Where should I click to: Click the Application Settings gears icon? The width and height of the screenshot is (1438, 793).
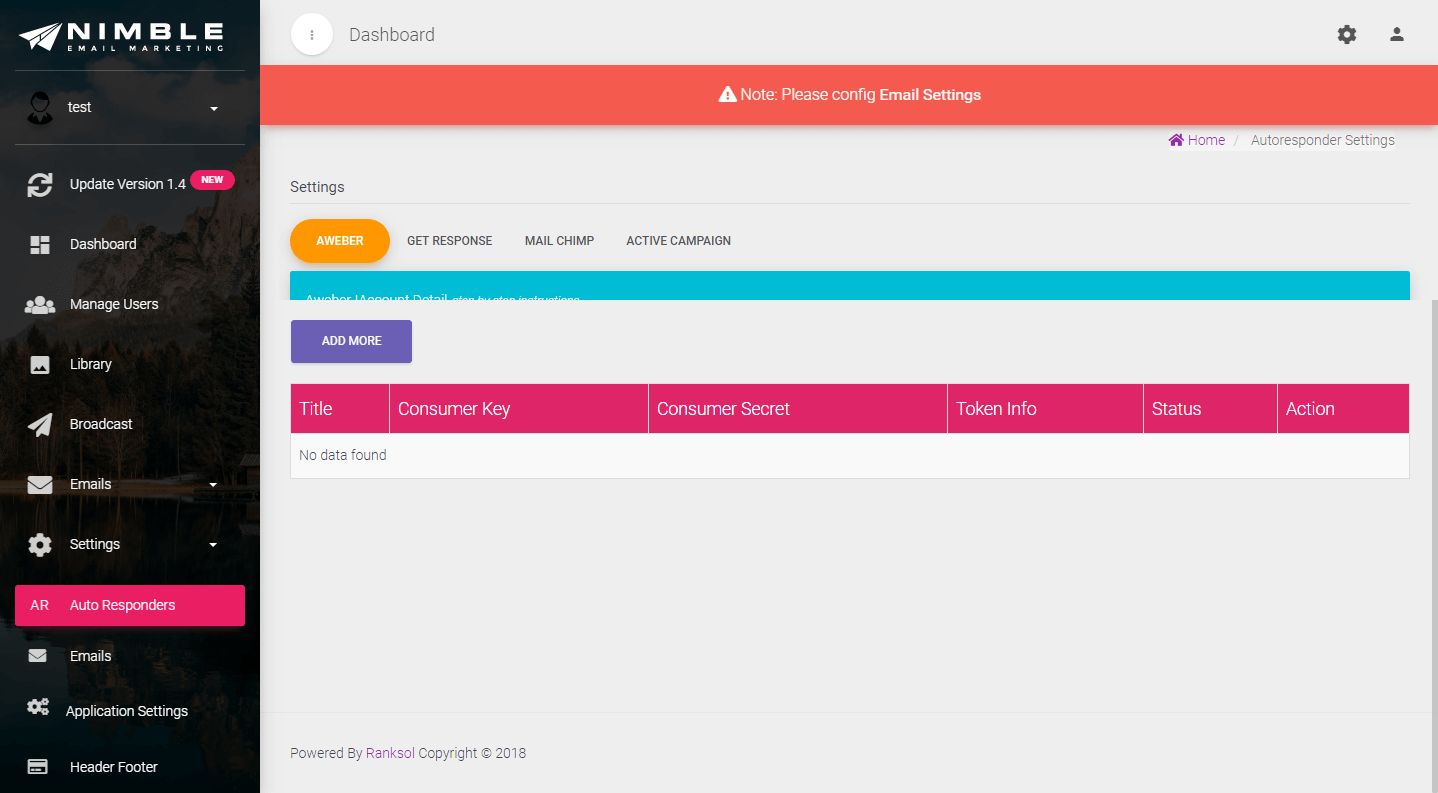[x=38, y=708]
